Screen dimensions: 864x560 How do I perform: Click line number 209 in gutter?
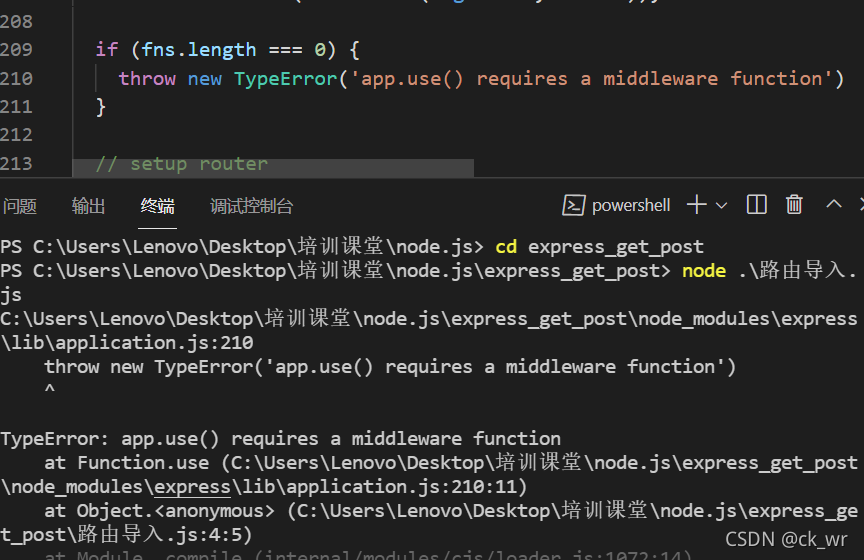point(17,50)
